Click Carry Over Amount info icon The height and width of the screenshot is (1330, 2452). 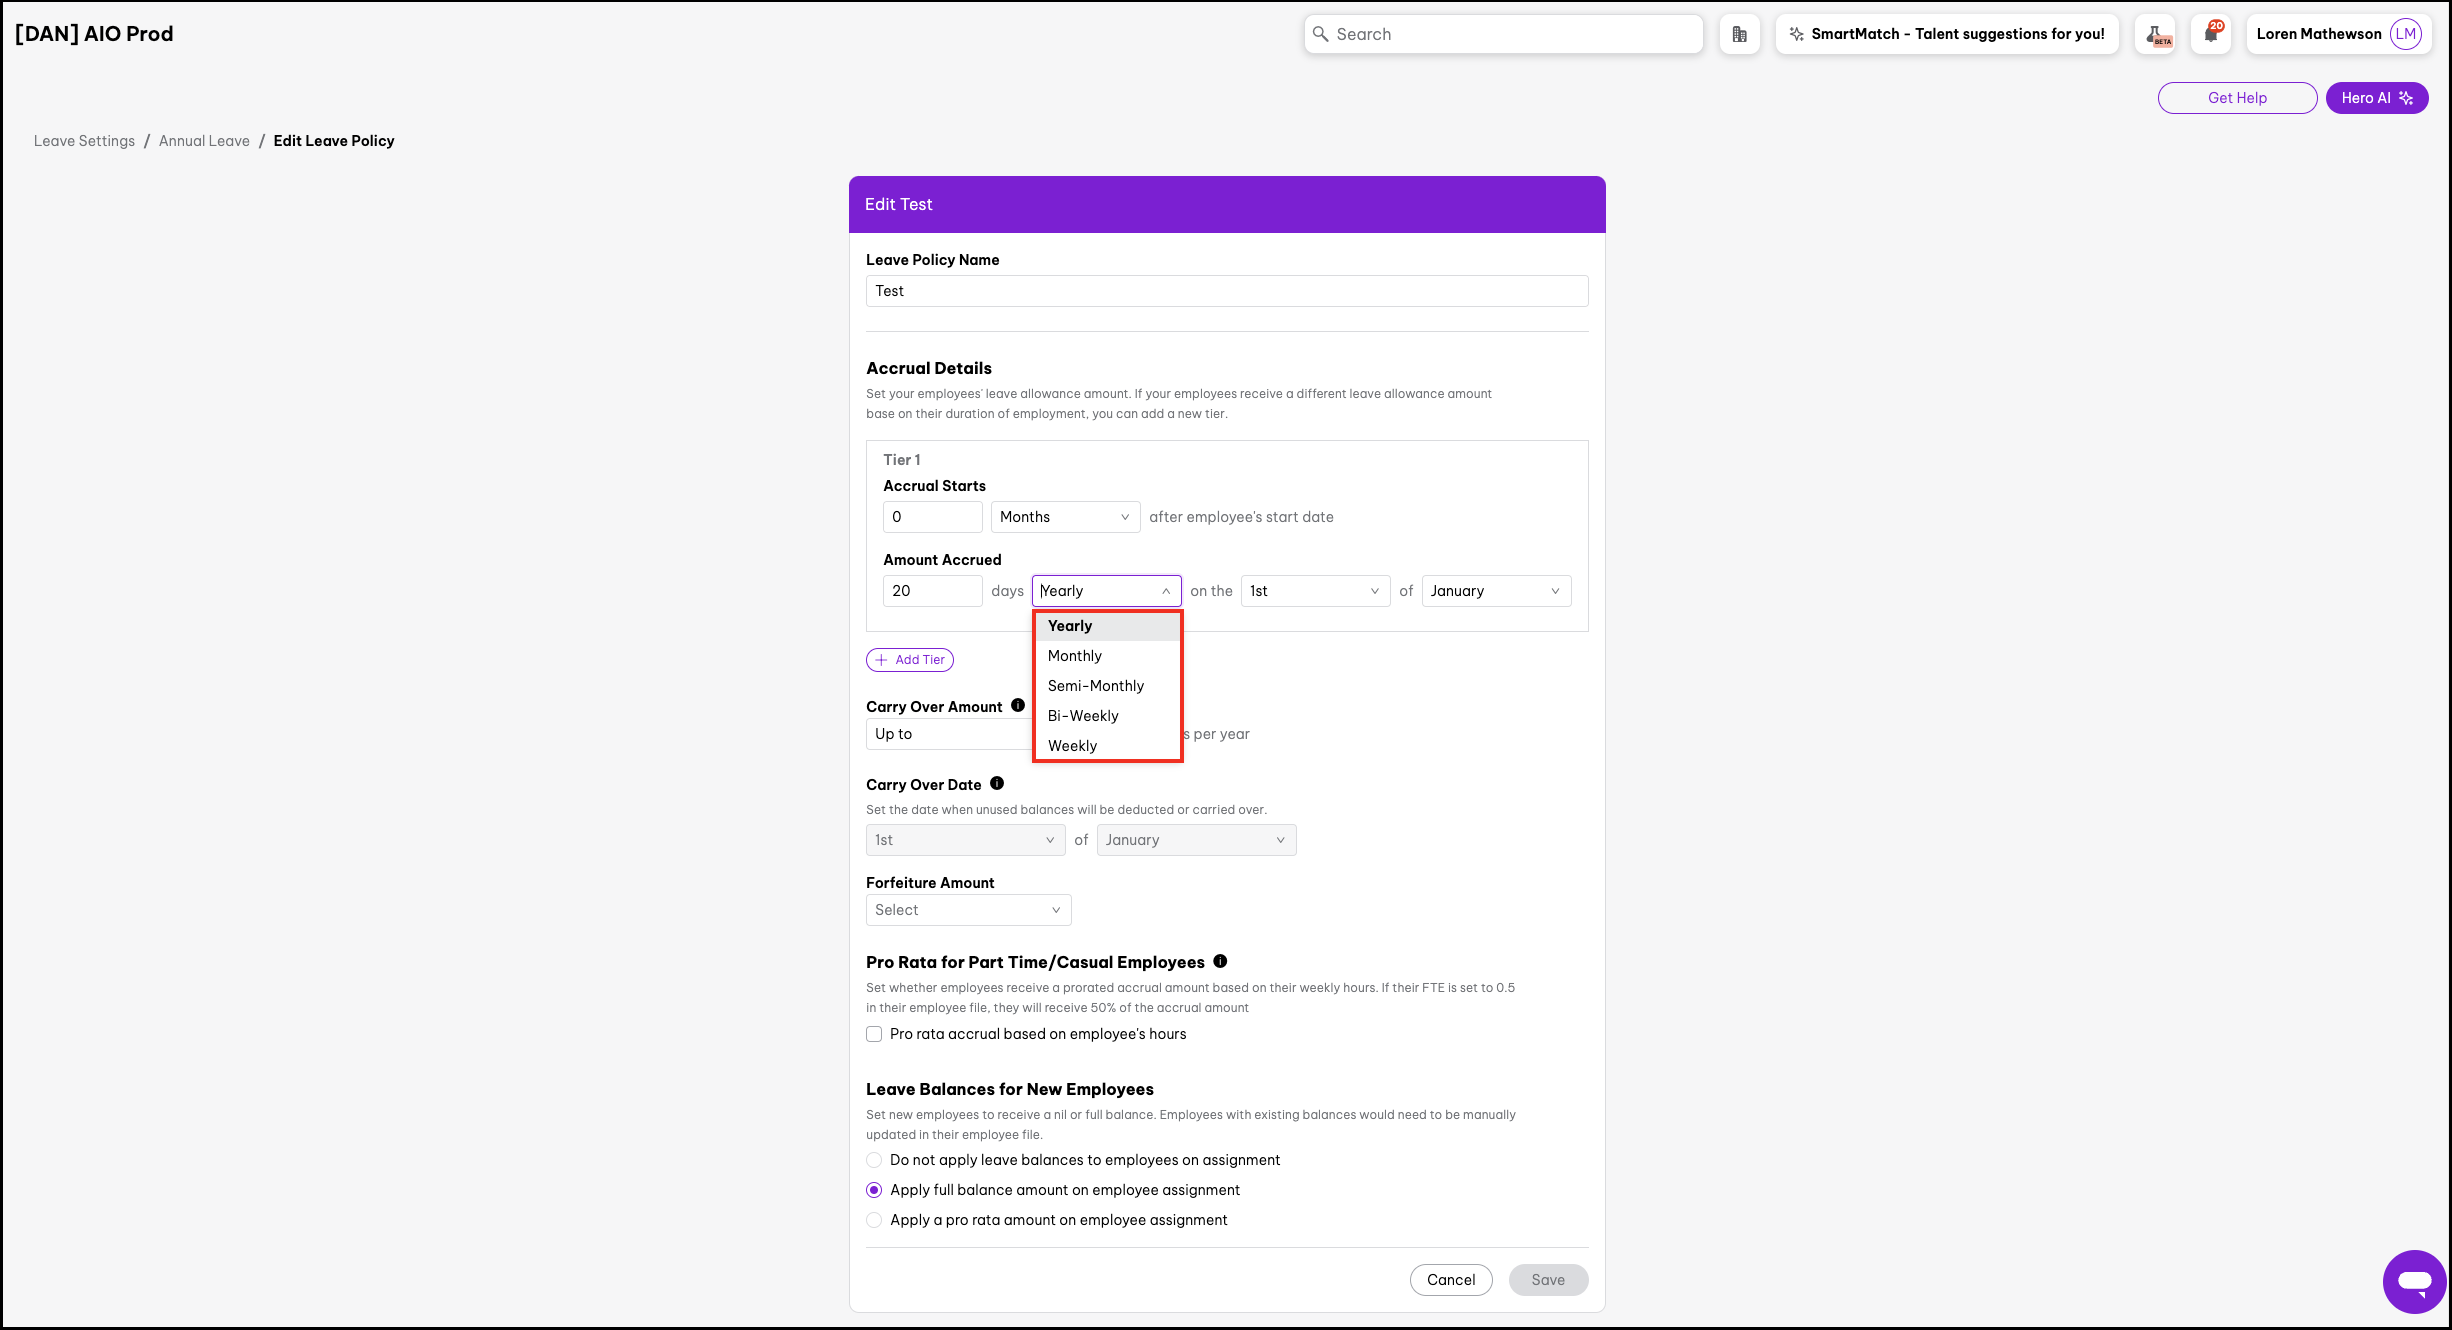1018,706
